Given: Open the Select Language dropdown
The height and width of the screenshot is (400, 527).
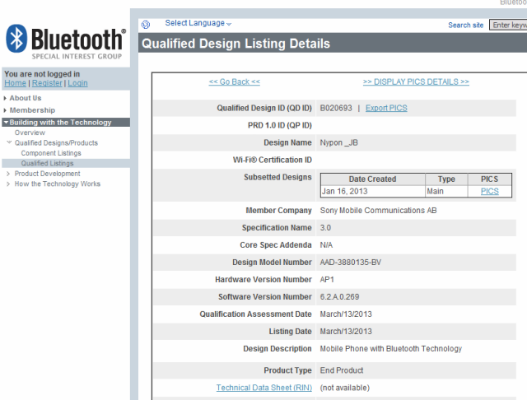Looking at the screenshot, I should click(198, 23).
